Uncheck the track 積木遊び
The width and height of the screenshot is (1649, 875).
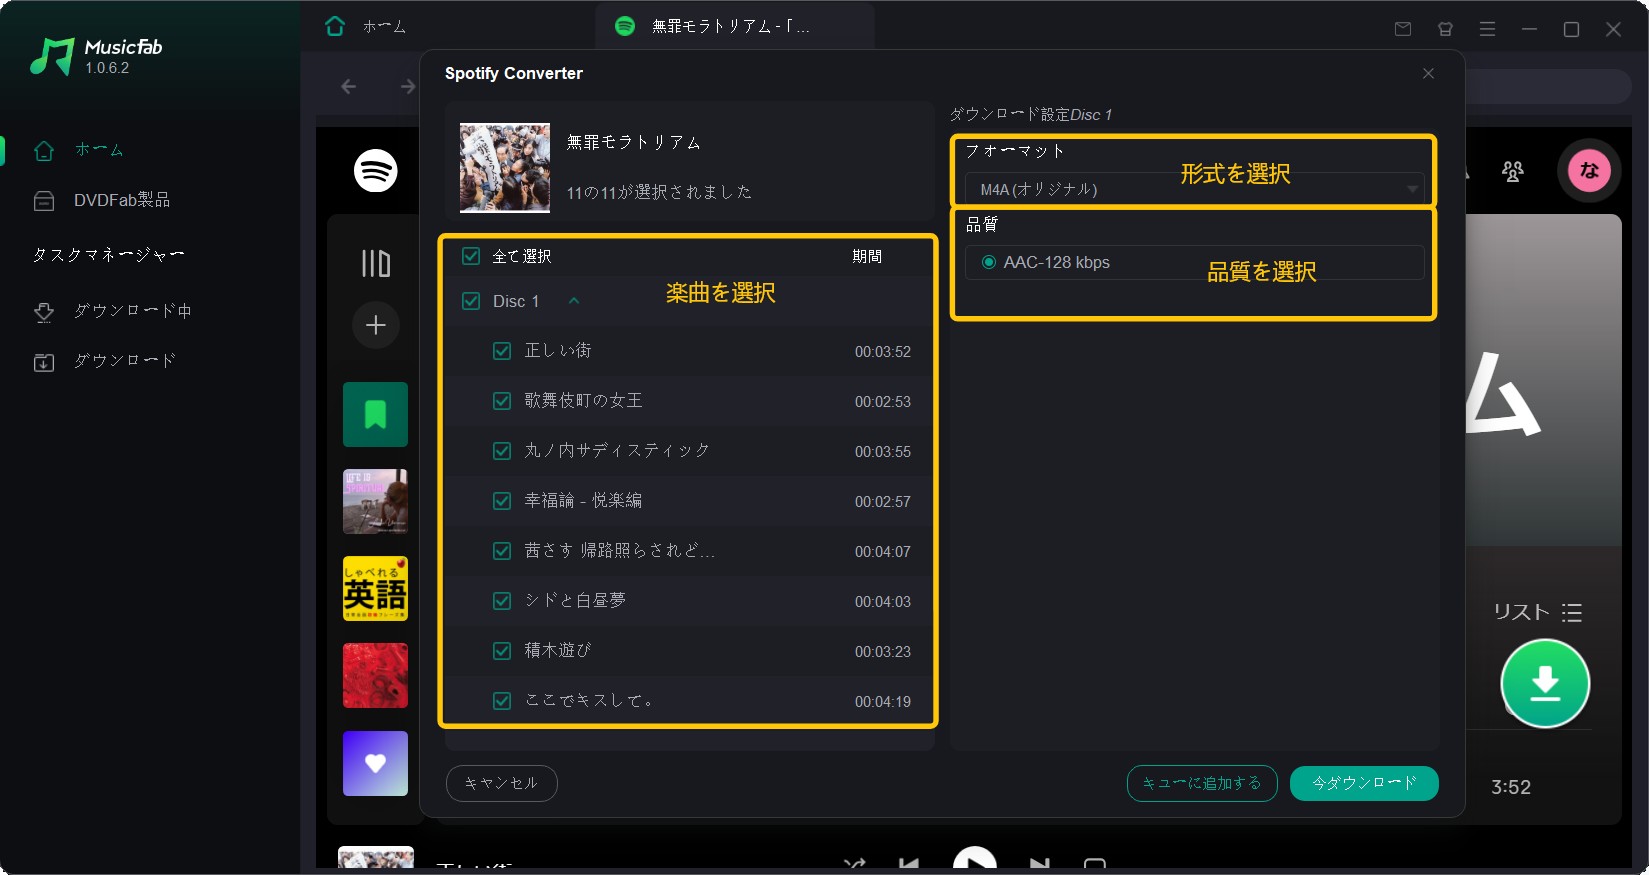pos(502,651)
